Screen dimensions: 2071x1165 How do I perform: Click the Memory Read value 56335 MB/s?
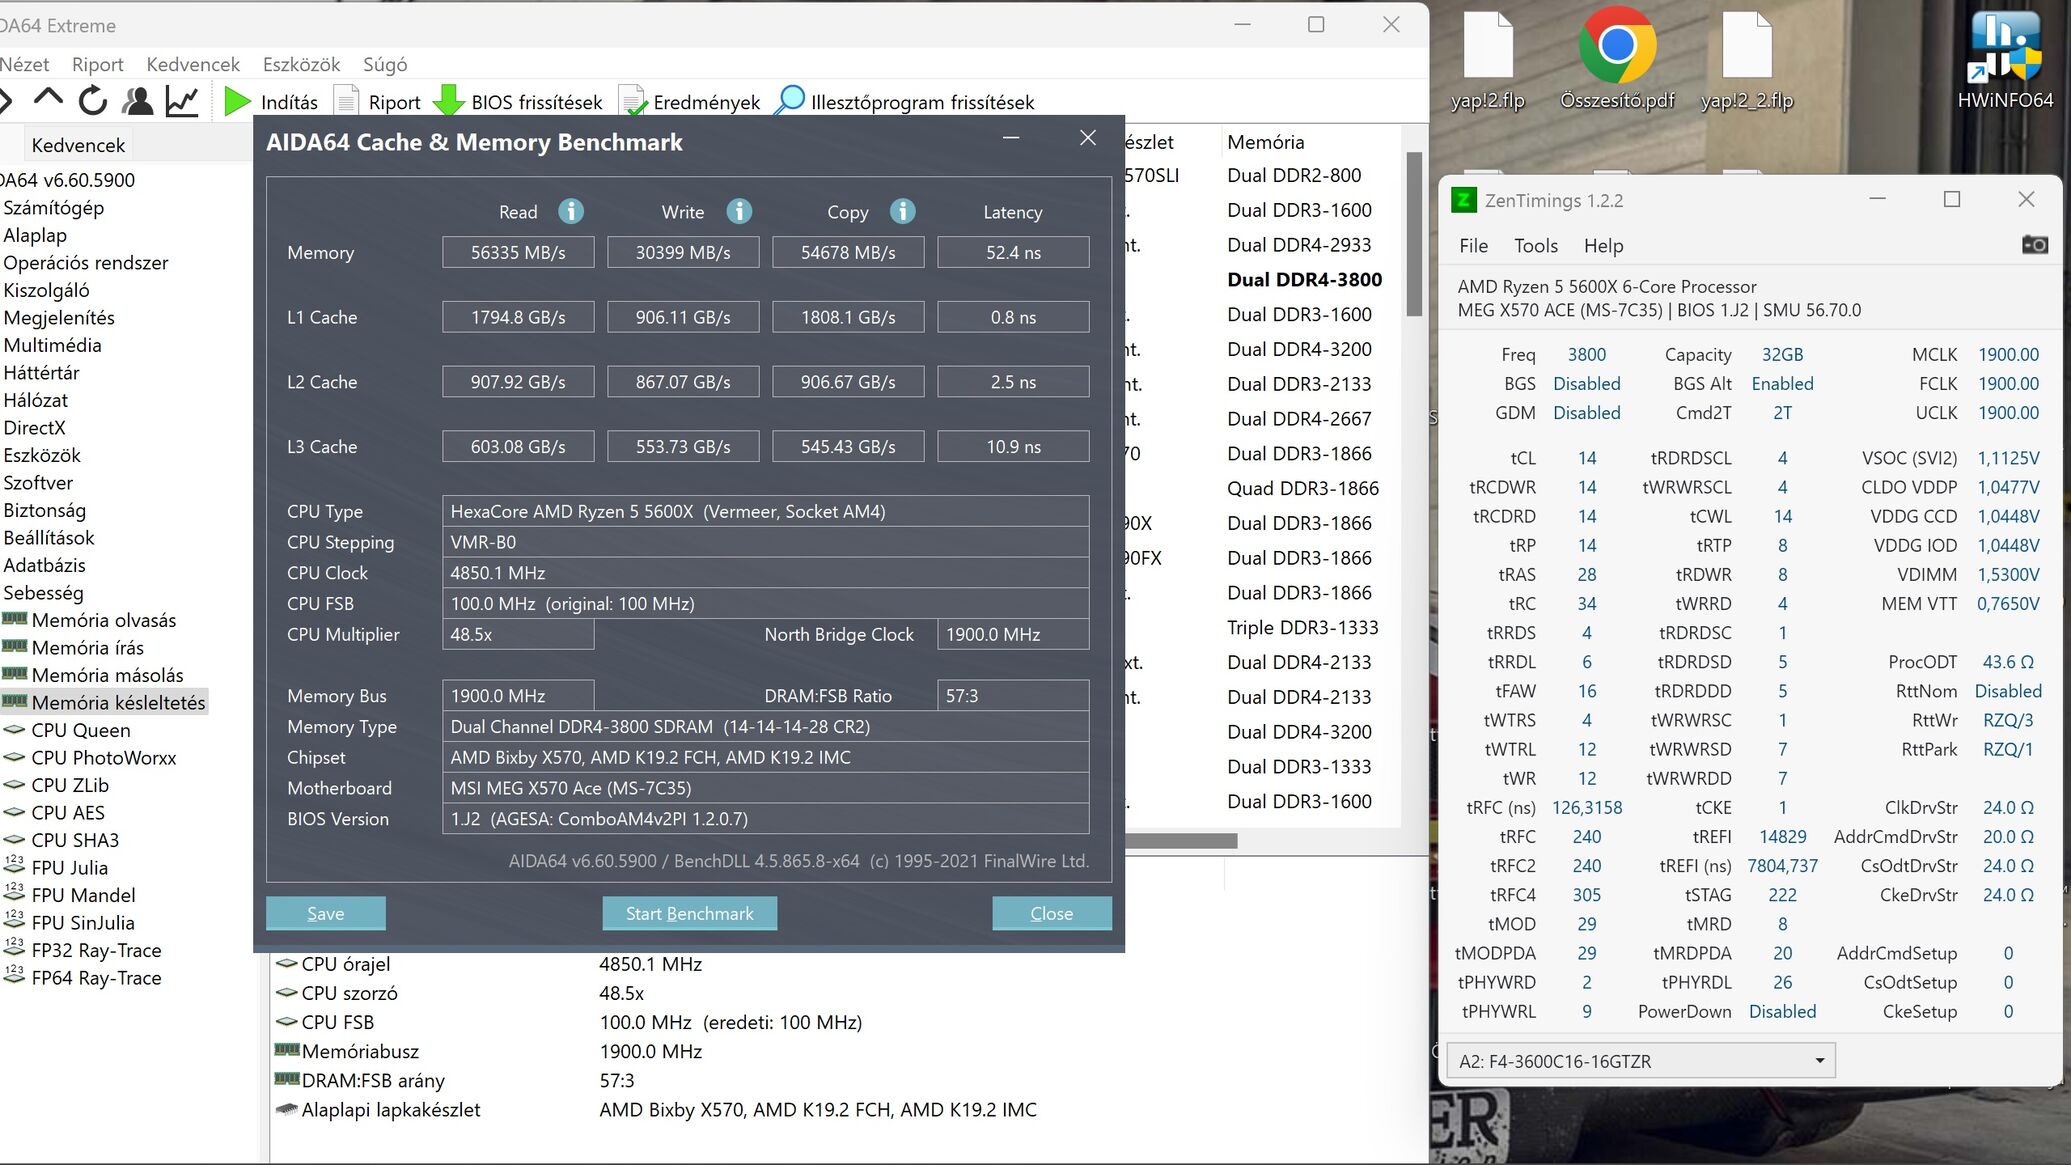[518, 252]
